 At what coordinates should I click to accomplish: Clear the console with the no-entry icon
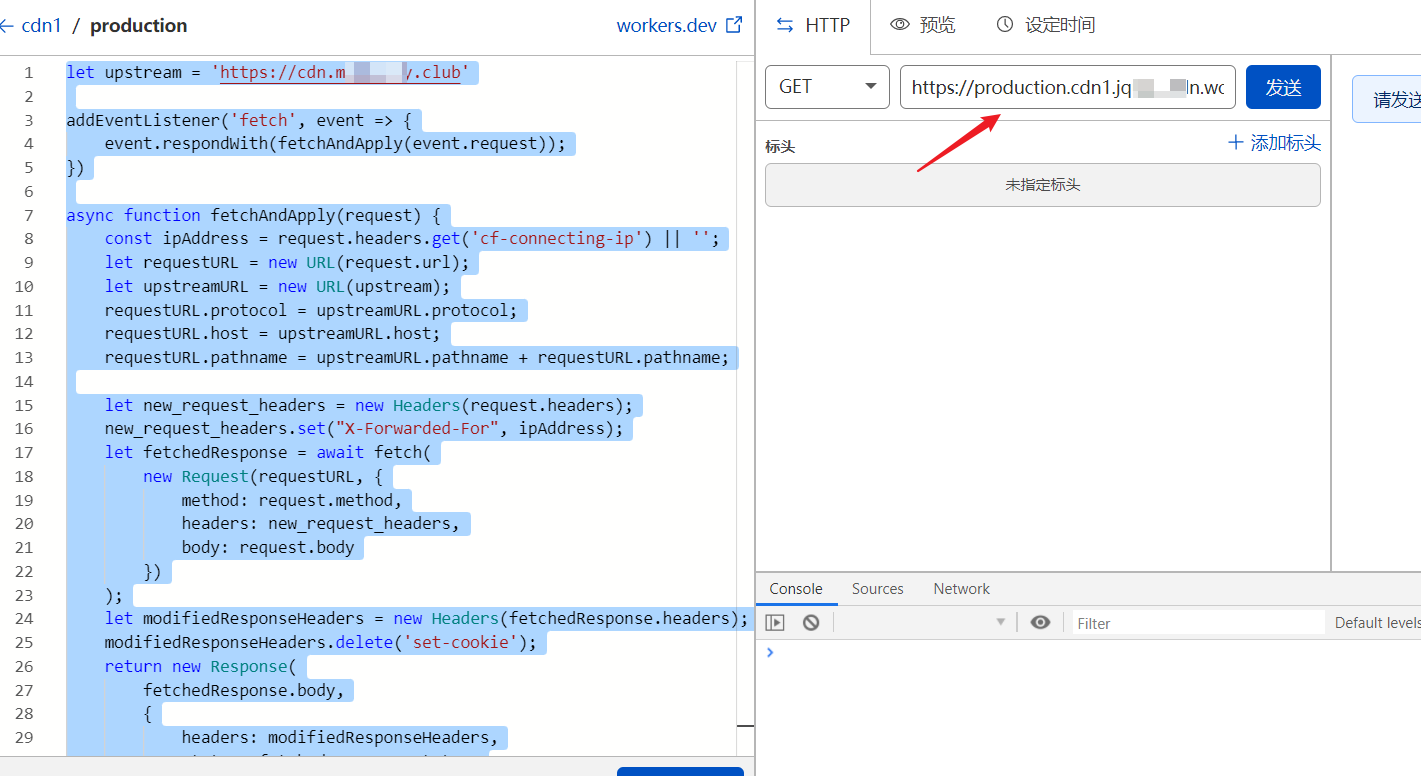point(810,622)
